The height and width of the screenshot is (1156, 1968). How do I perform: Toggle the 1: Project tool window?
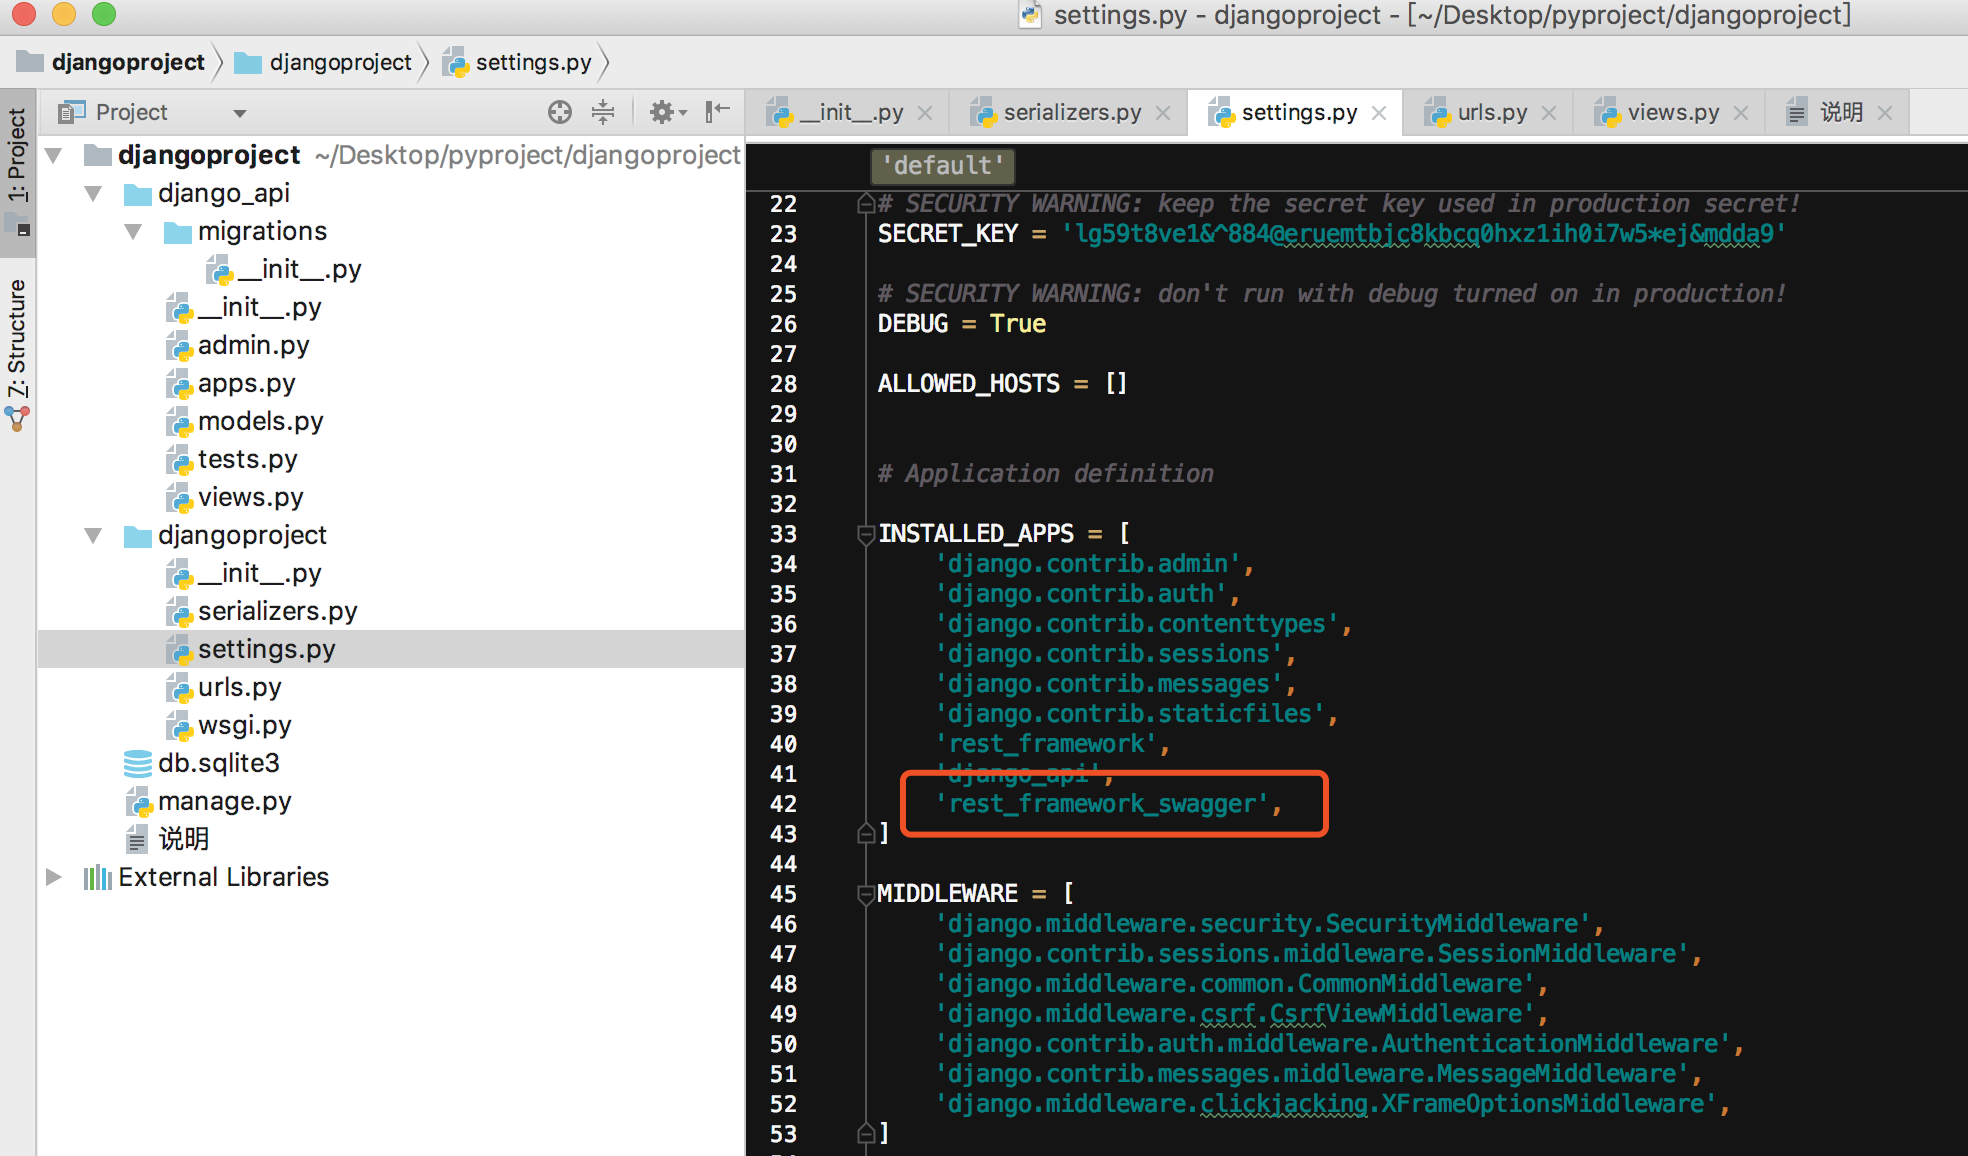point(17,155)
